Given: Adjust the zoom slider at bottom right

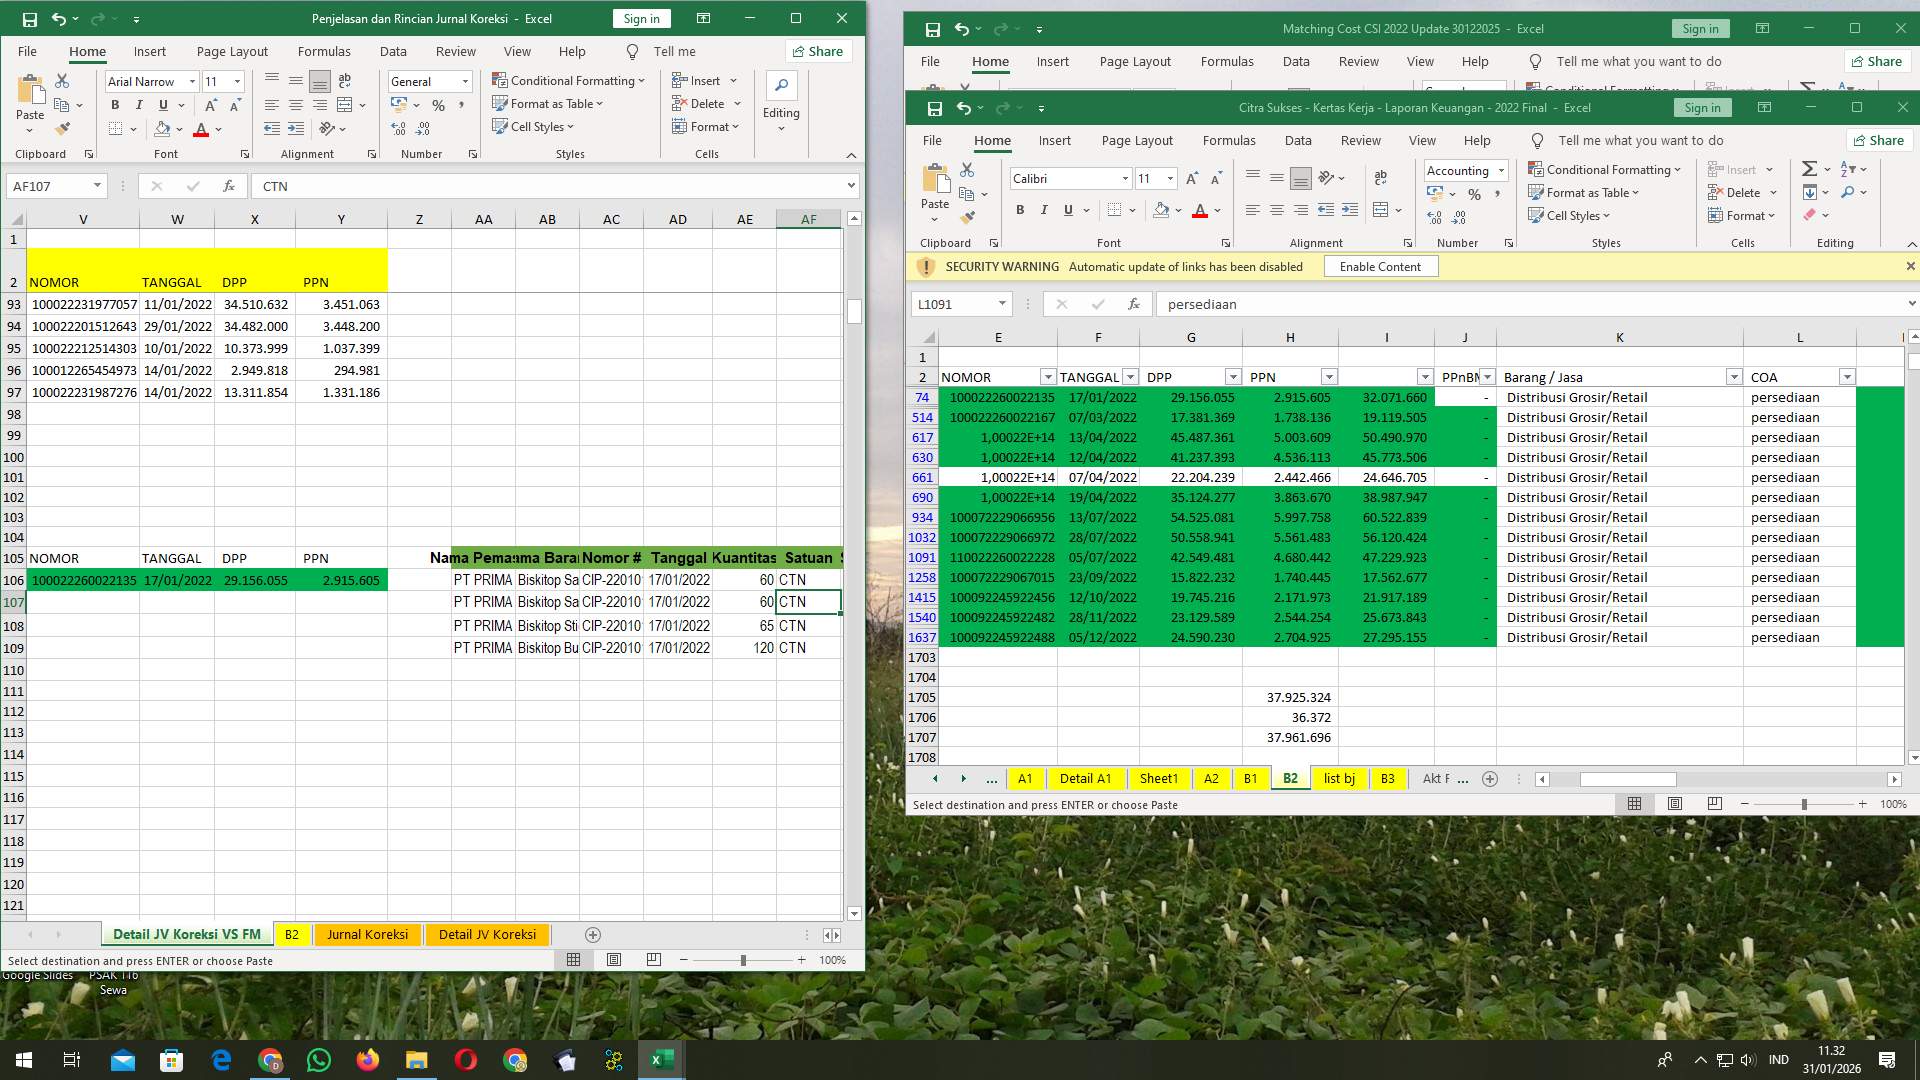Looking at the screenshot, I should coord(1803,803).
